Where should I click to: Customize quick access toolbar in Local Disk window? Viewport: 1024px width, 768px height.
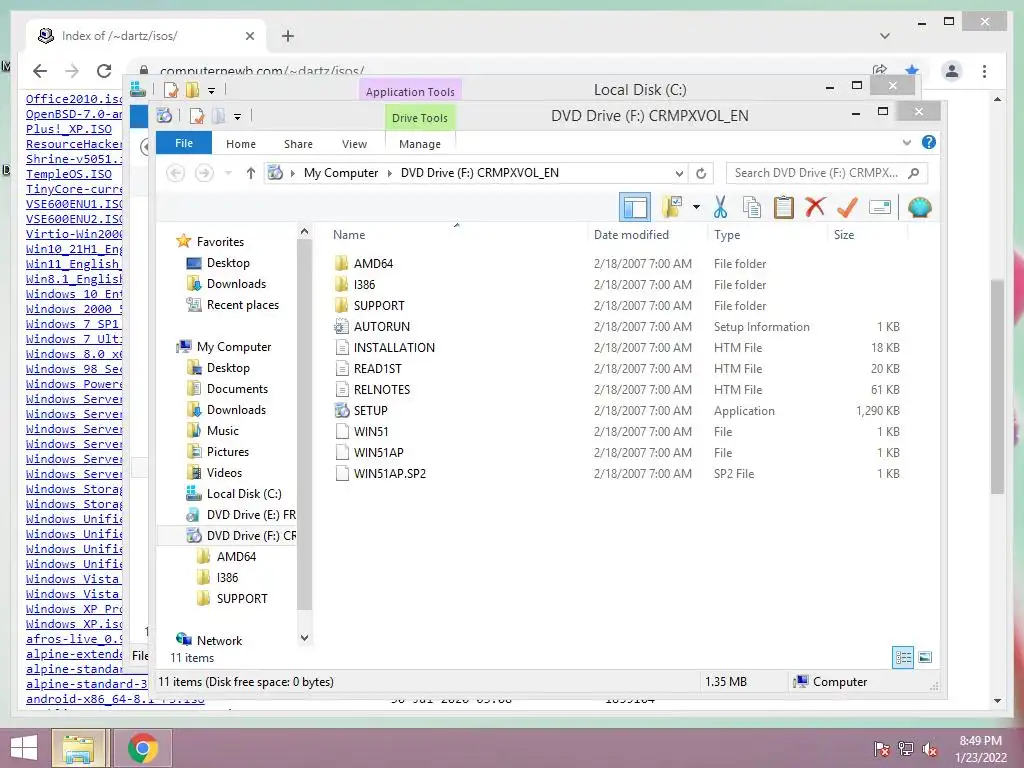pos(212,90)
